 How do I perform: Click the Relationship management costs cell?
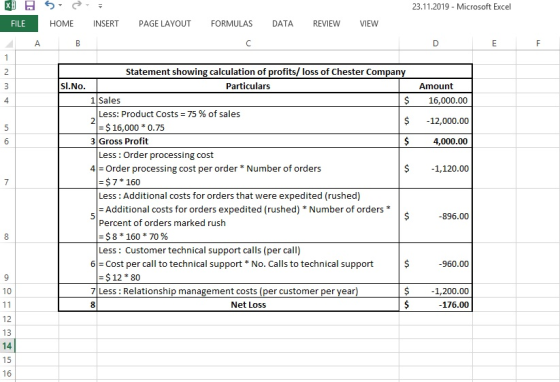248,291
